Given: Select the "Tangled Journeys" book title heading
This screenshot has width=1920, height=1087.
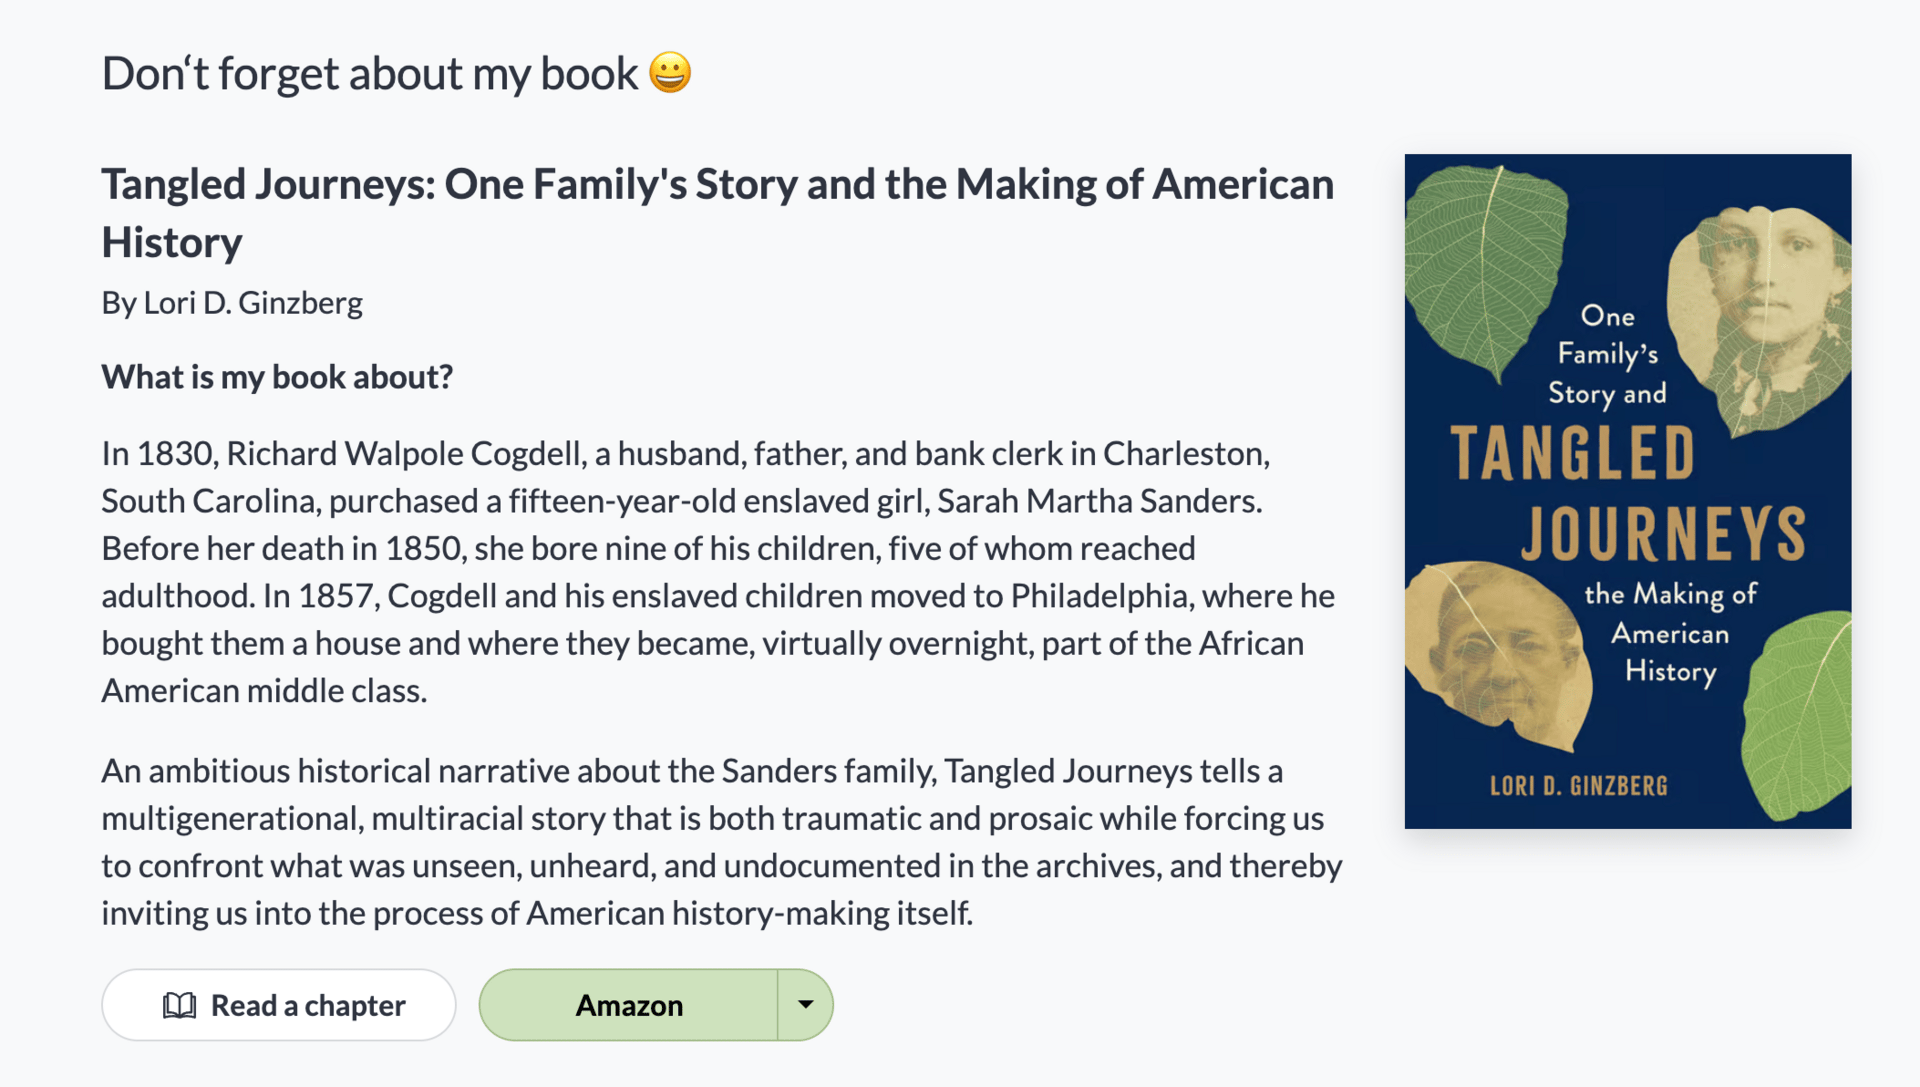Looking at the screenshot, I should [x=717, y=213].
